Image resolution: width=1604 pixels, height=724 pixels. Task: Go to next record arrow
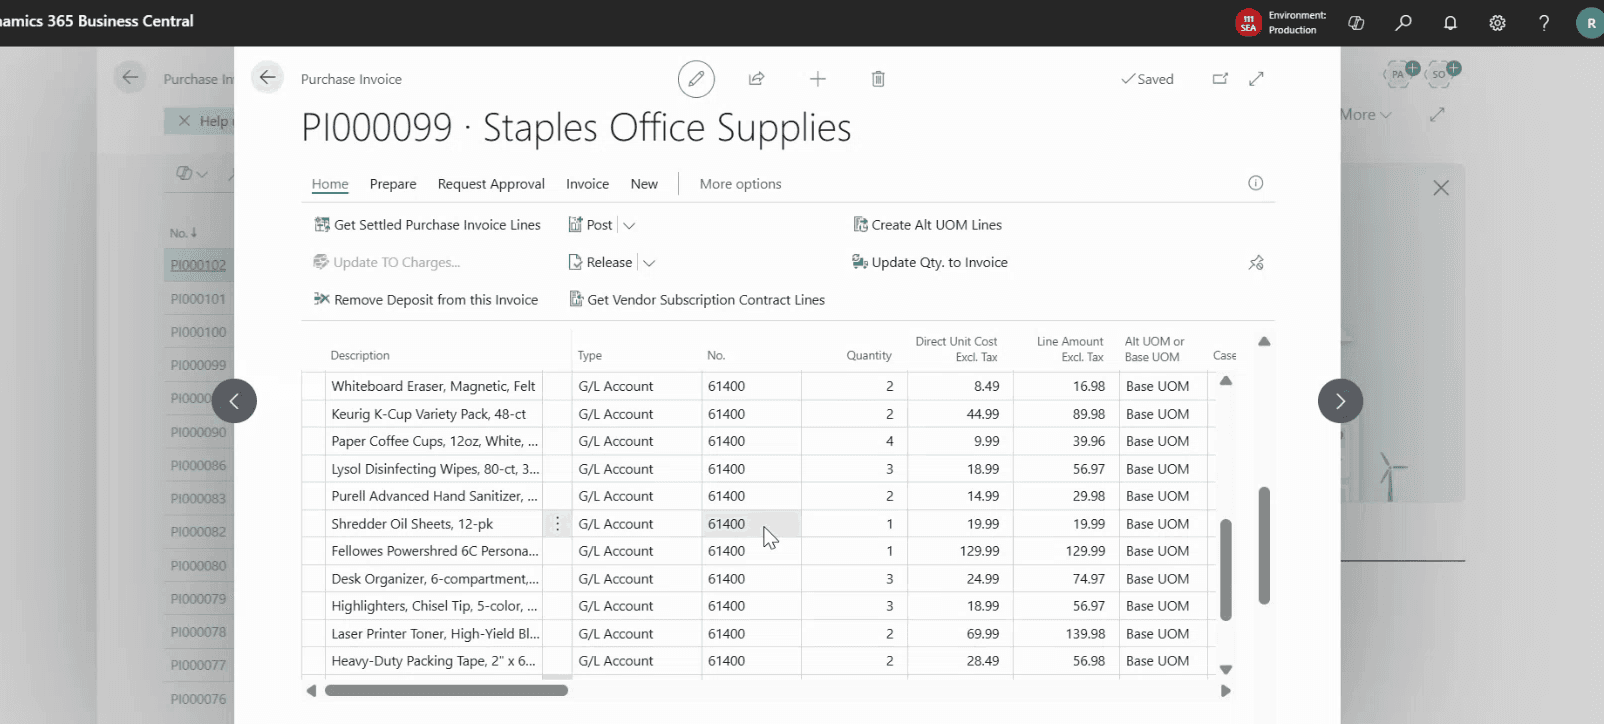(1340, 401)
